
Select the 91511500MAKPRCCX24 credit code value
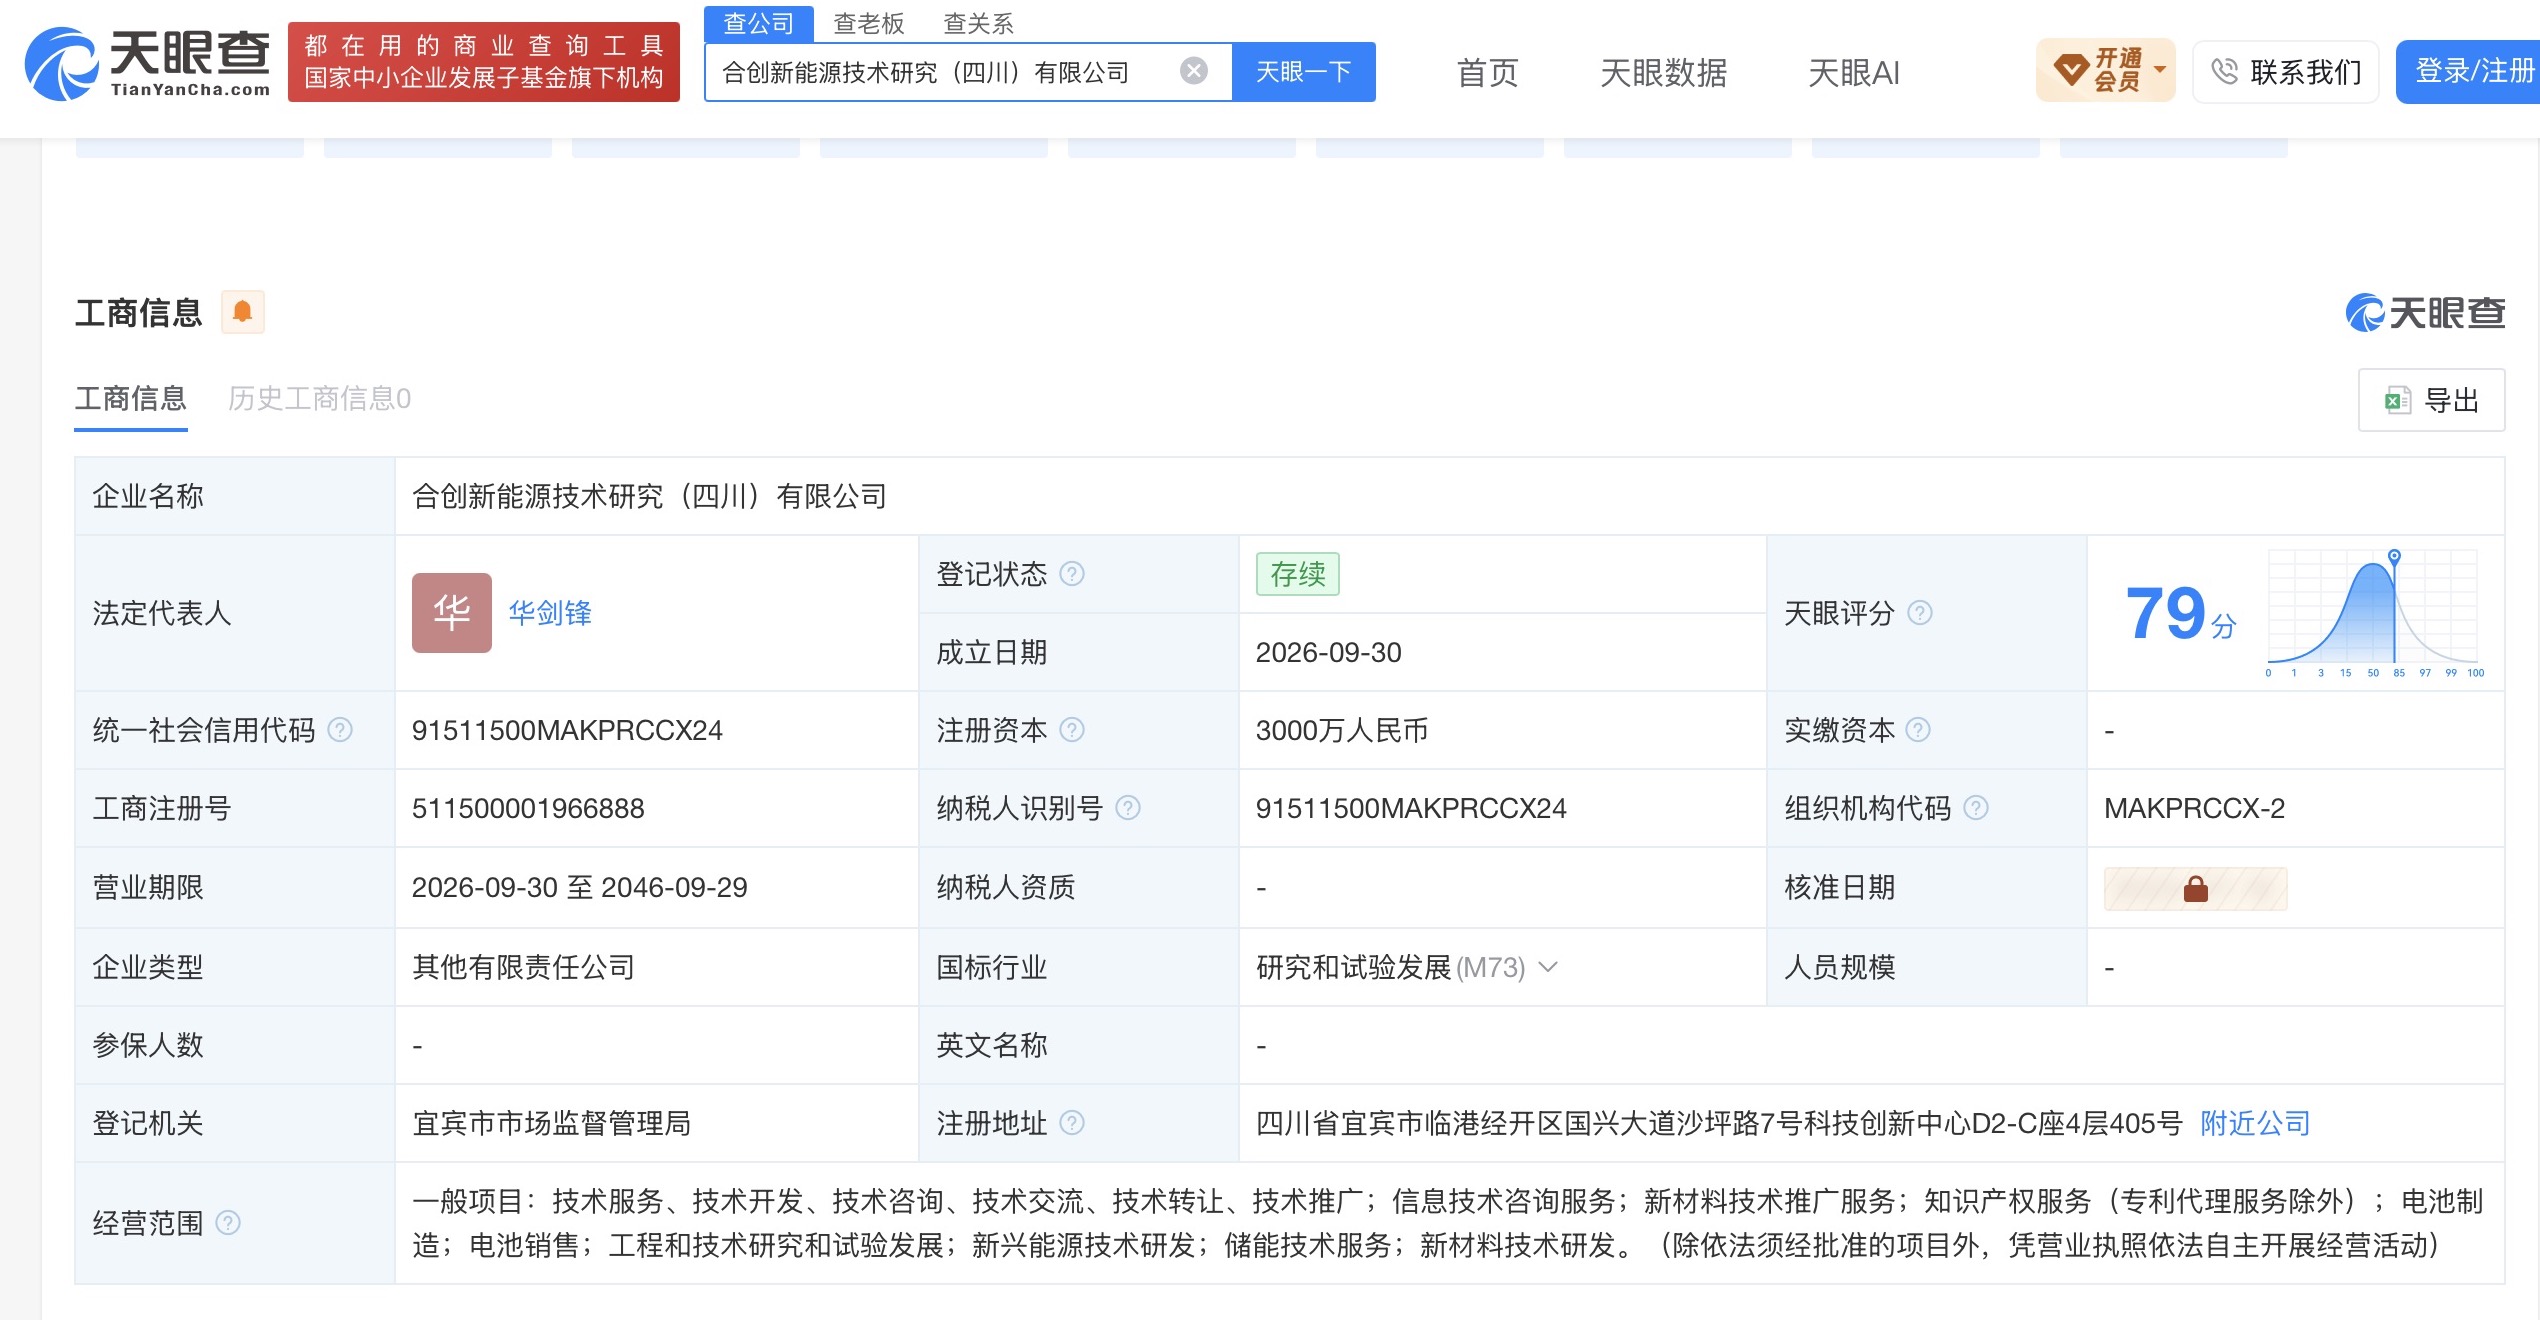pyautogui.click(x=567, y=730)
